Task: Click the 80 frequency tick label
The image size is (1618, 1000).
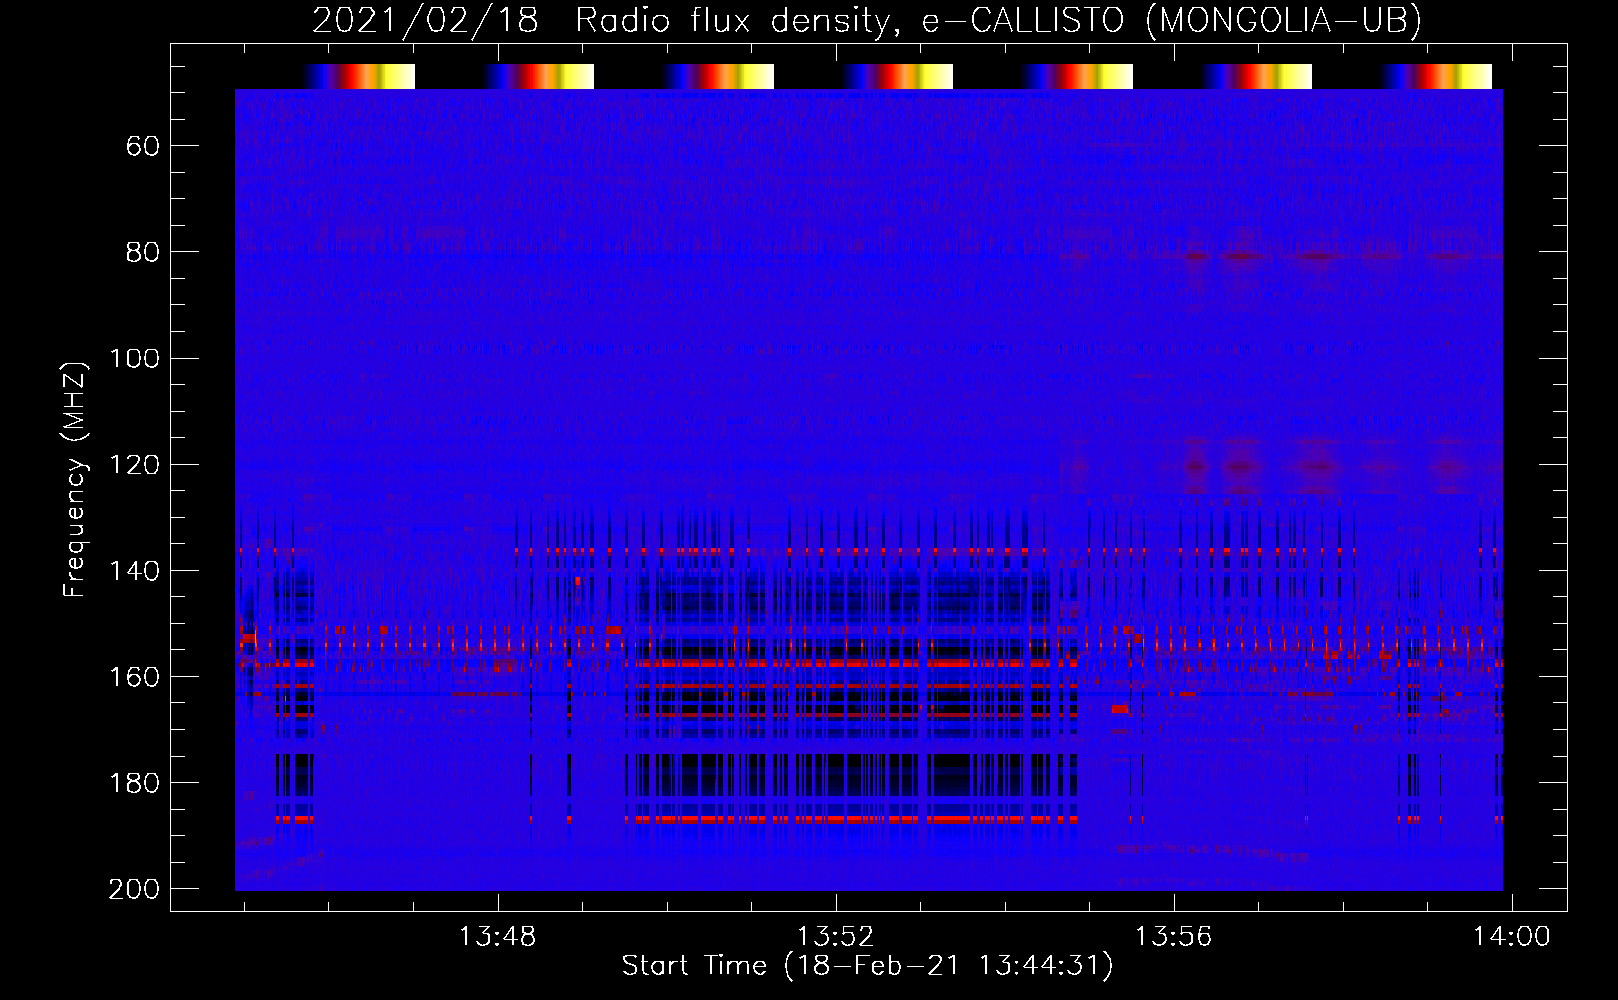Action: 143,252
